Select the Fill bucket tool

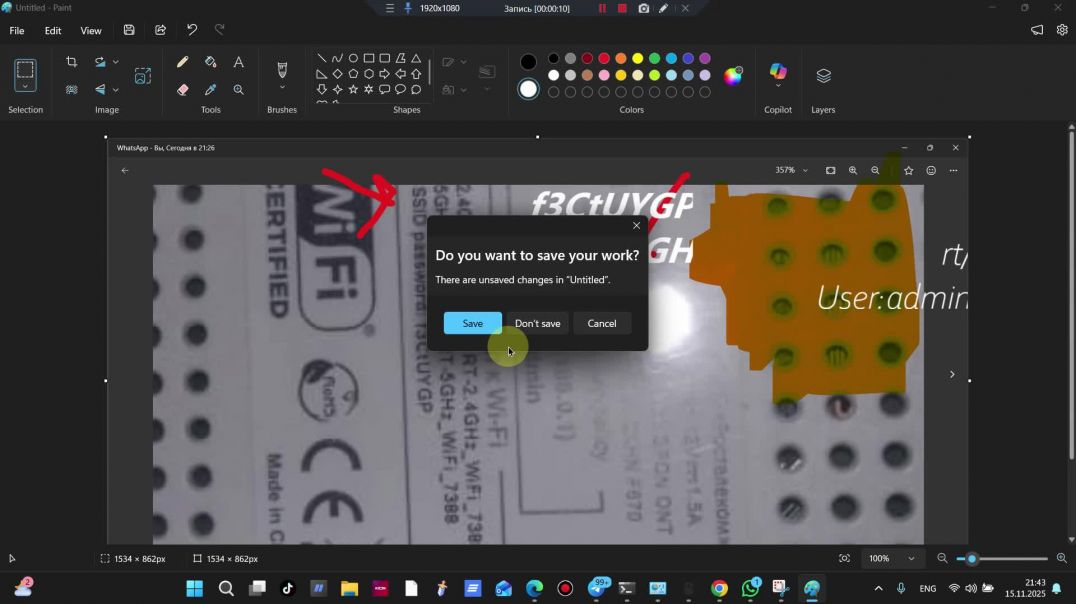point(210,62)
